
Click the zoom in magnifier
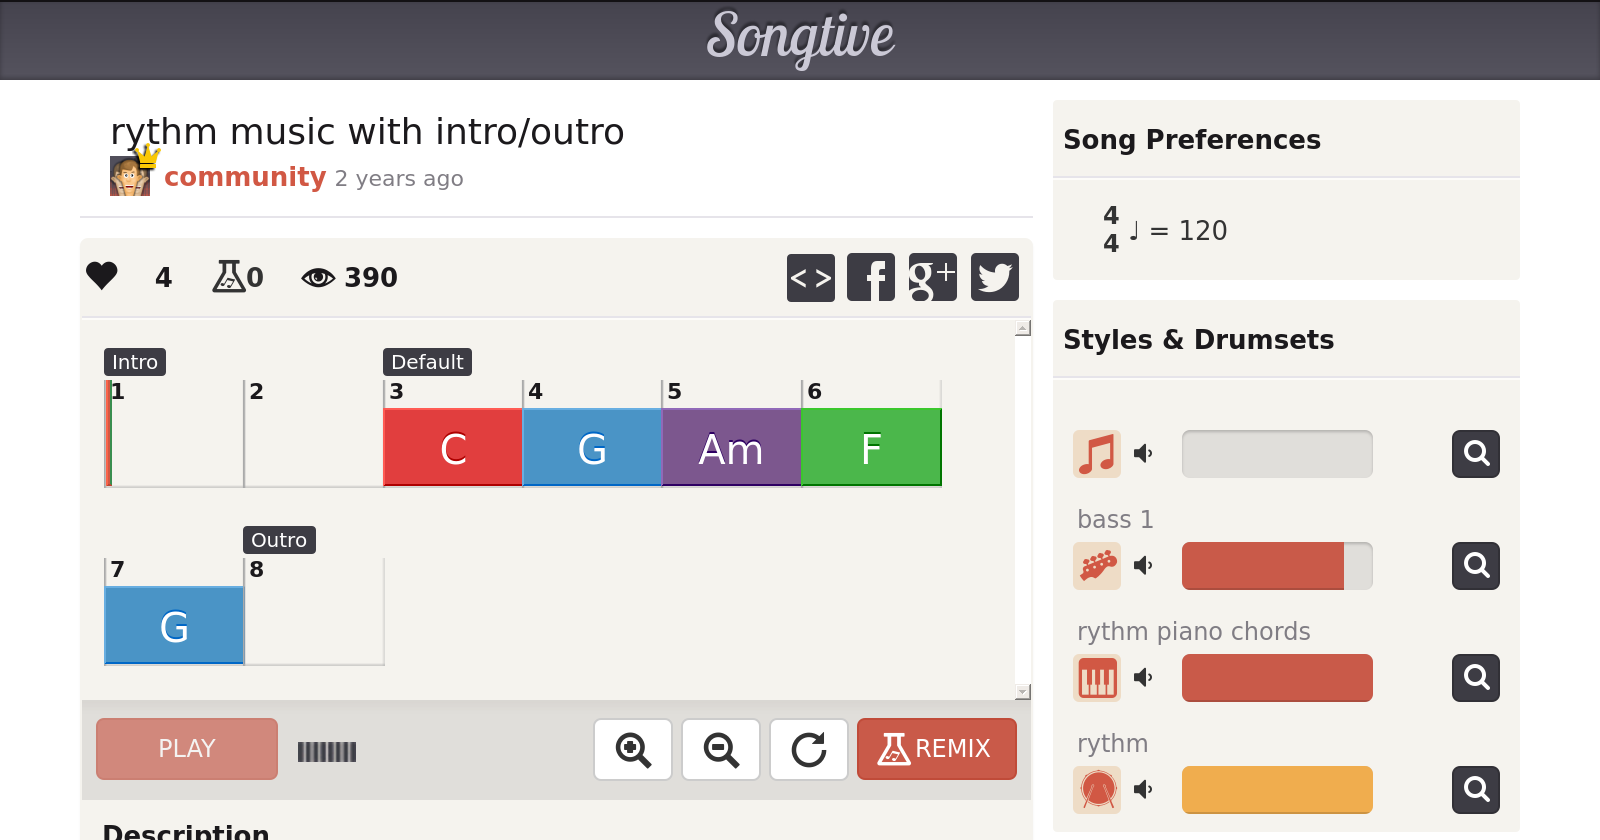[x=632, y=749]
